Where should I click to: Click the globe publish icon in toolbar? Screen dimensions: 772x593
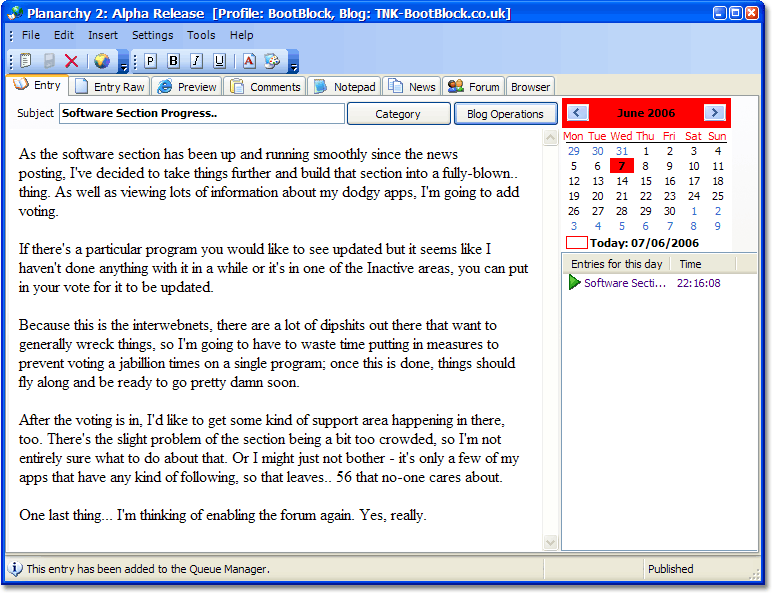102,61
